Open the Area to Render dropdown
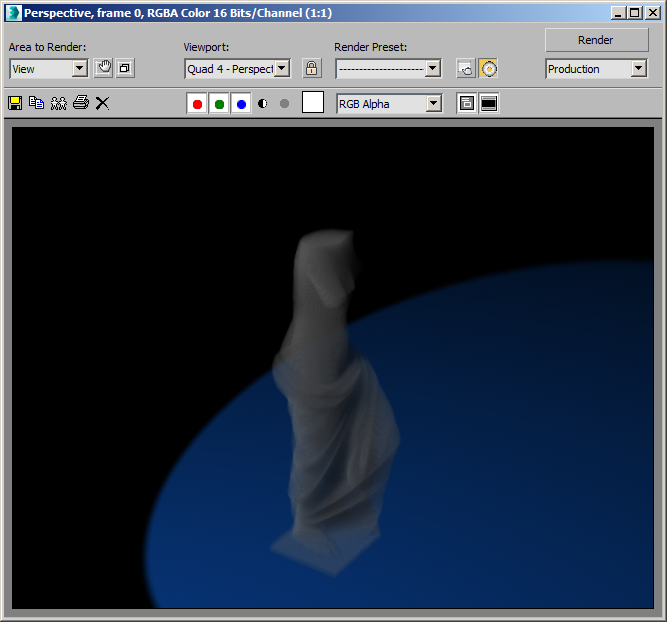This screenshot has height=622, width=667. click(49, 69)
